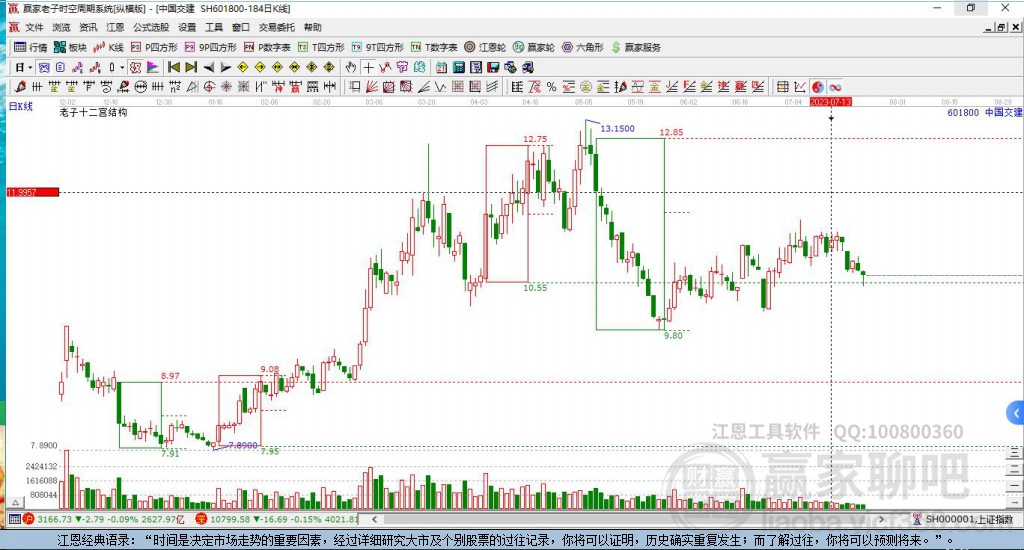Open the P数字表 tool
Viewport: 1024px width, 550px height.
click(x=267, y=47)
